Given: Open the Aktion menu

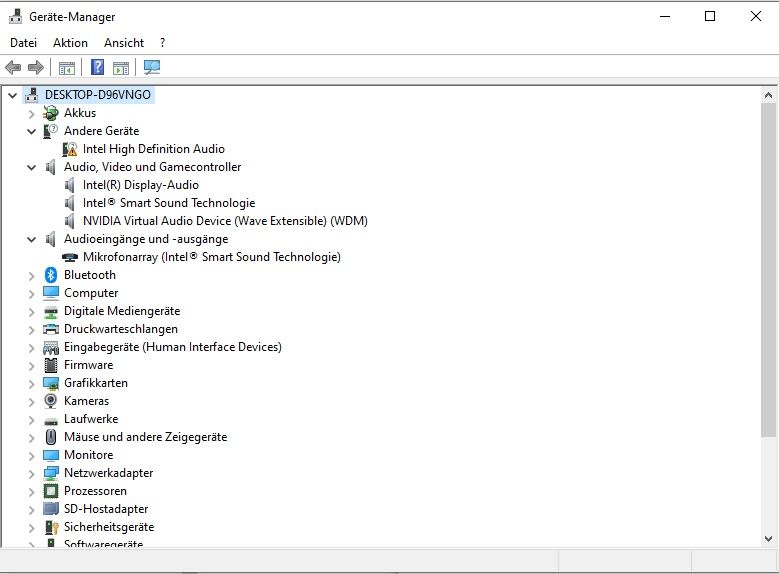Looking at the screenshot, I should pyautogui.click(x=70, y=43).
